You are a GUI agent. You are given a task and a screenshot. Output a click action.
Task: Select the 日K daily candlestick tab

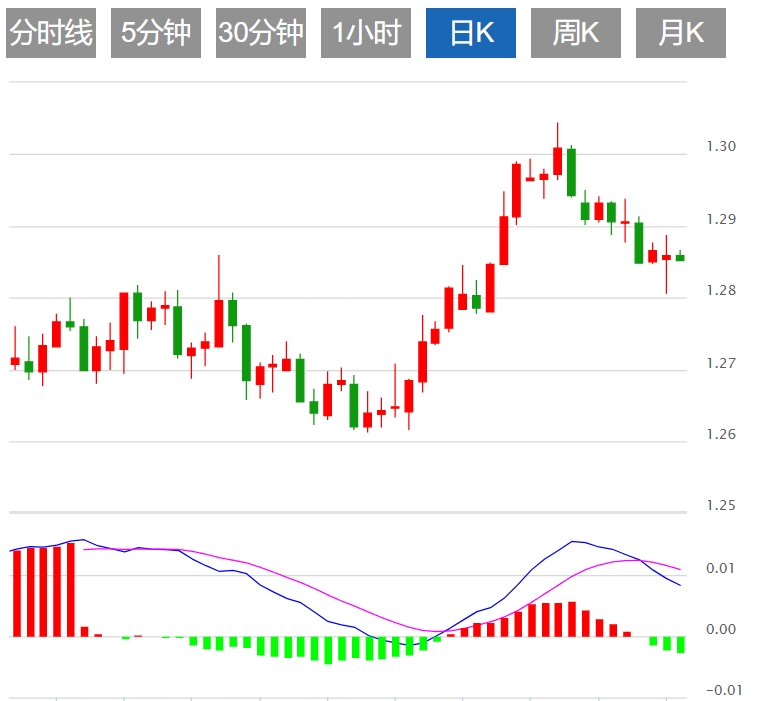(x=471, y=33)
